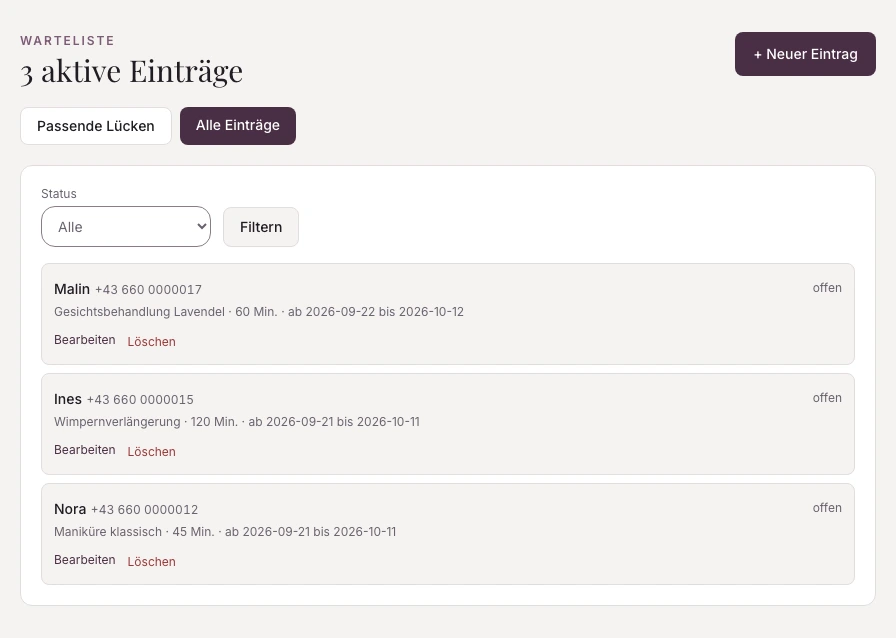This screenshot has height=638, width=896.
Task: Click the Gesichtsbehandlung Lavendel details line
Action: click(x=259, y=312)
